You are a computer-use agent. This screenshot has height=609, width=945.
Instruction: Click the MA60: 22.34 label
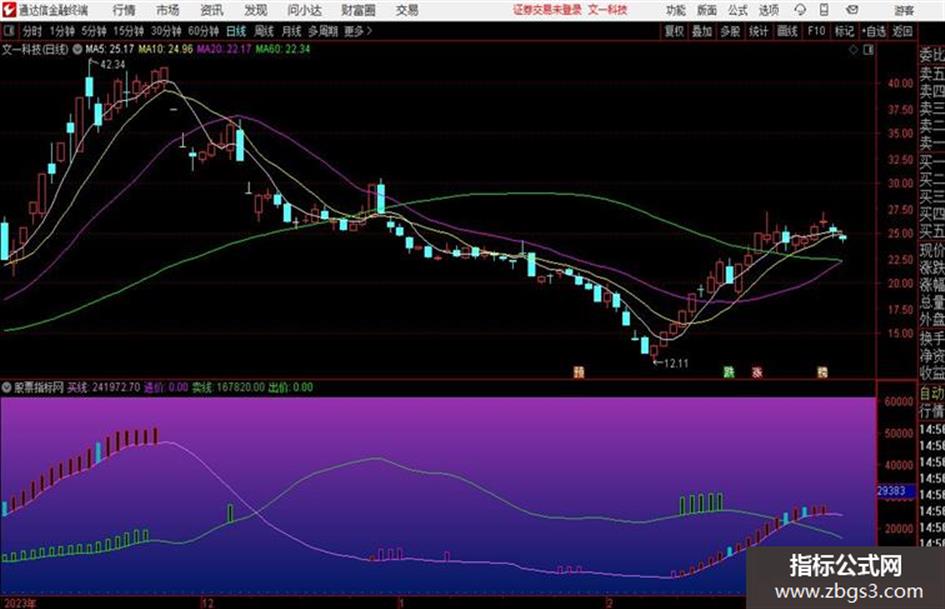click(x=283, y=49)
